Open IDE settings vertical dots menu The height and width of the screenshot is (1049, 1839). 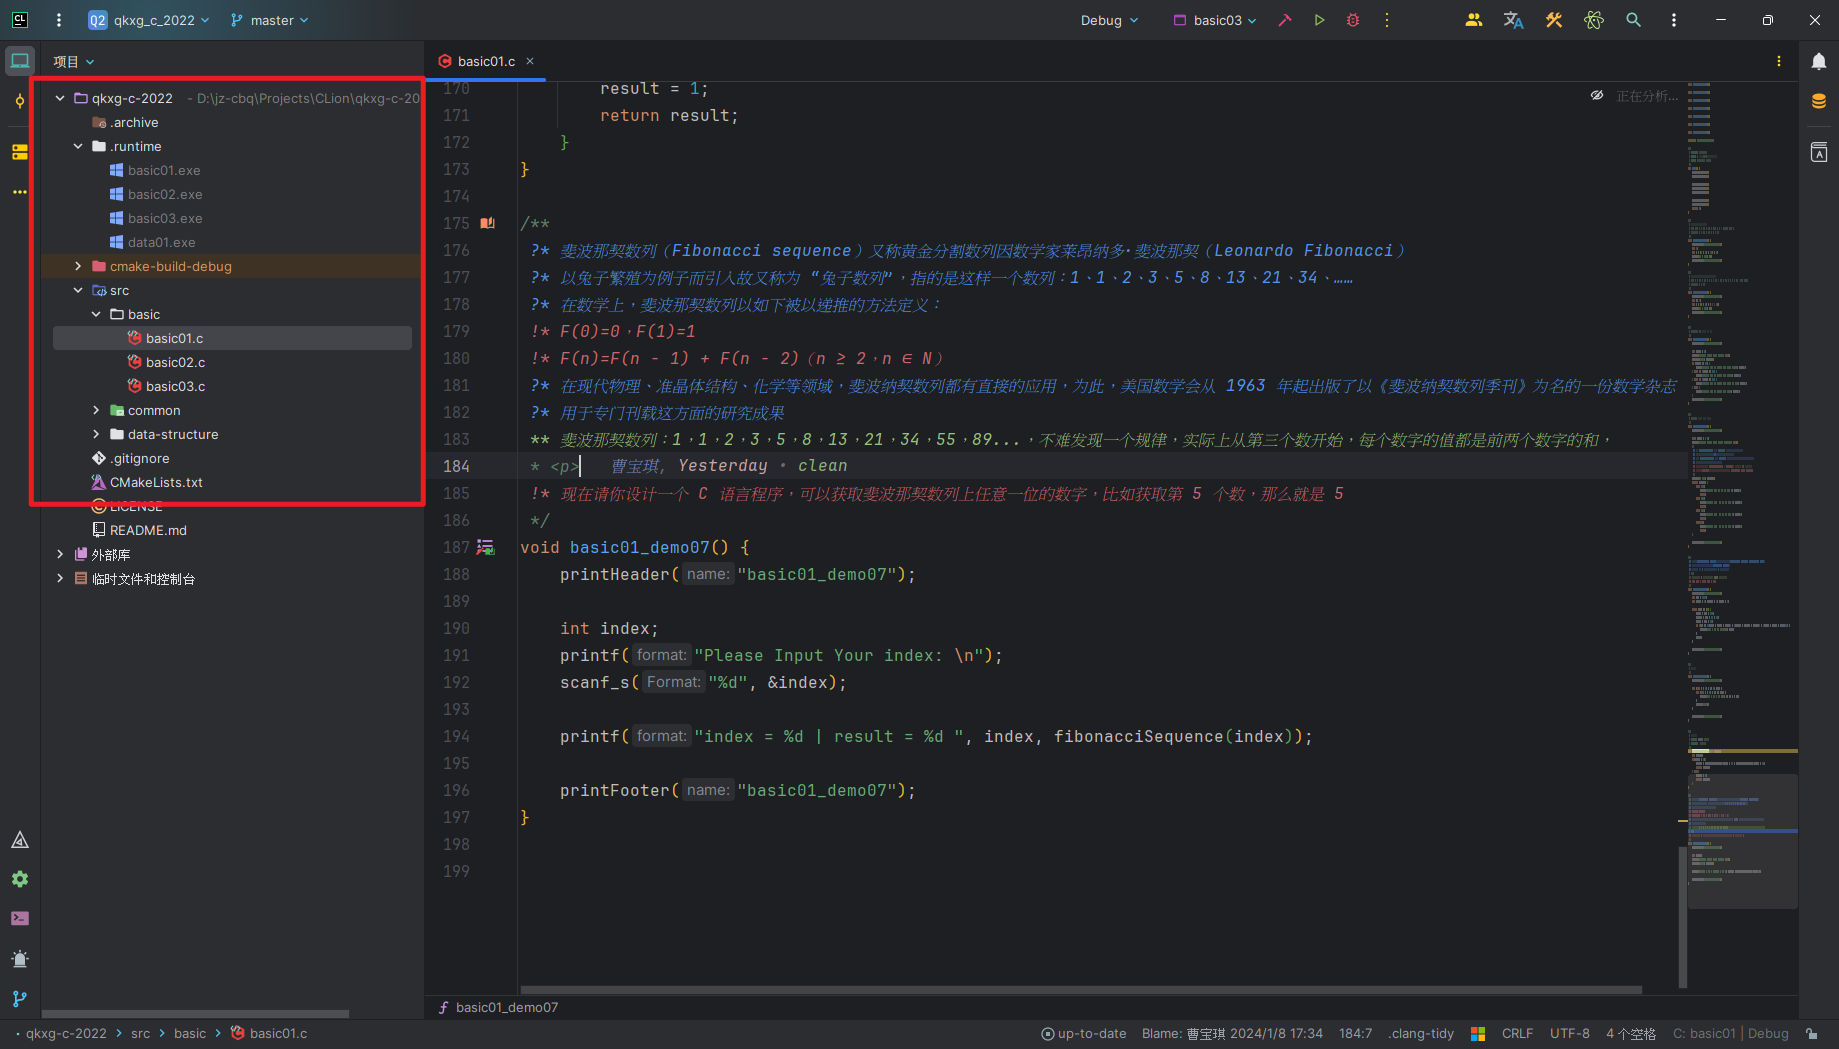pyautogui.click(x=1674, y=20)
